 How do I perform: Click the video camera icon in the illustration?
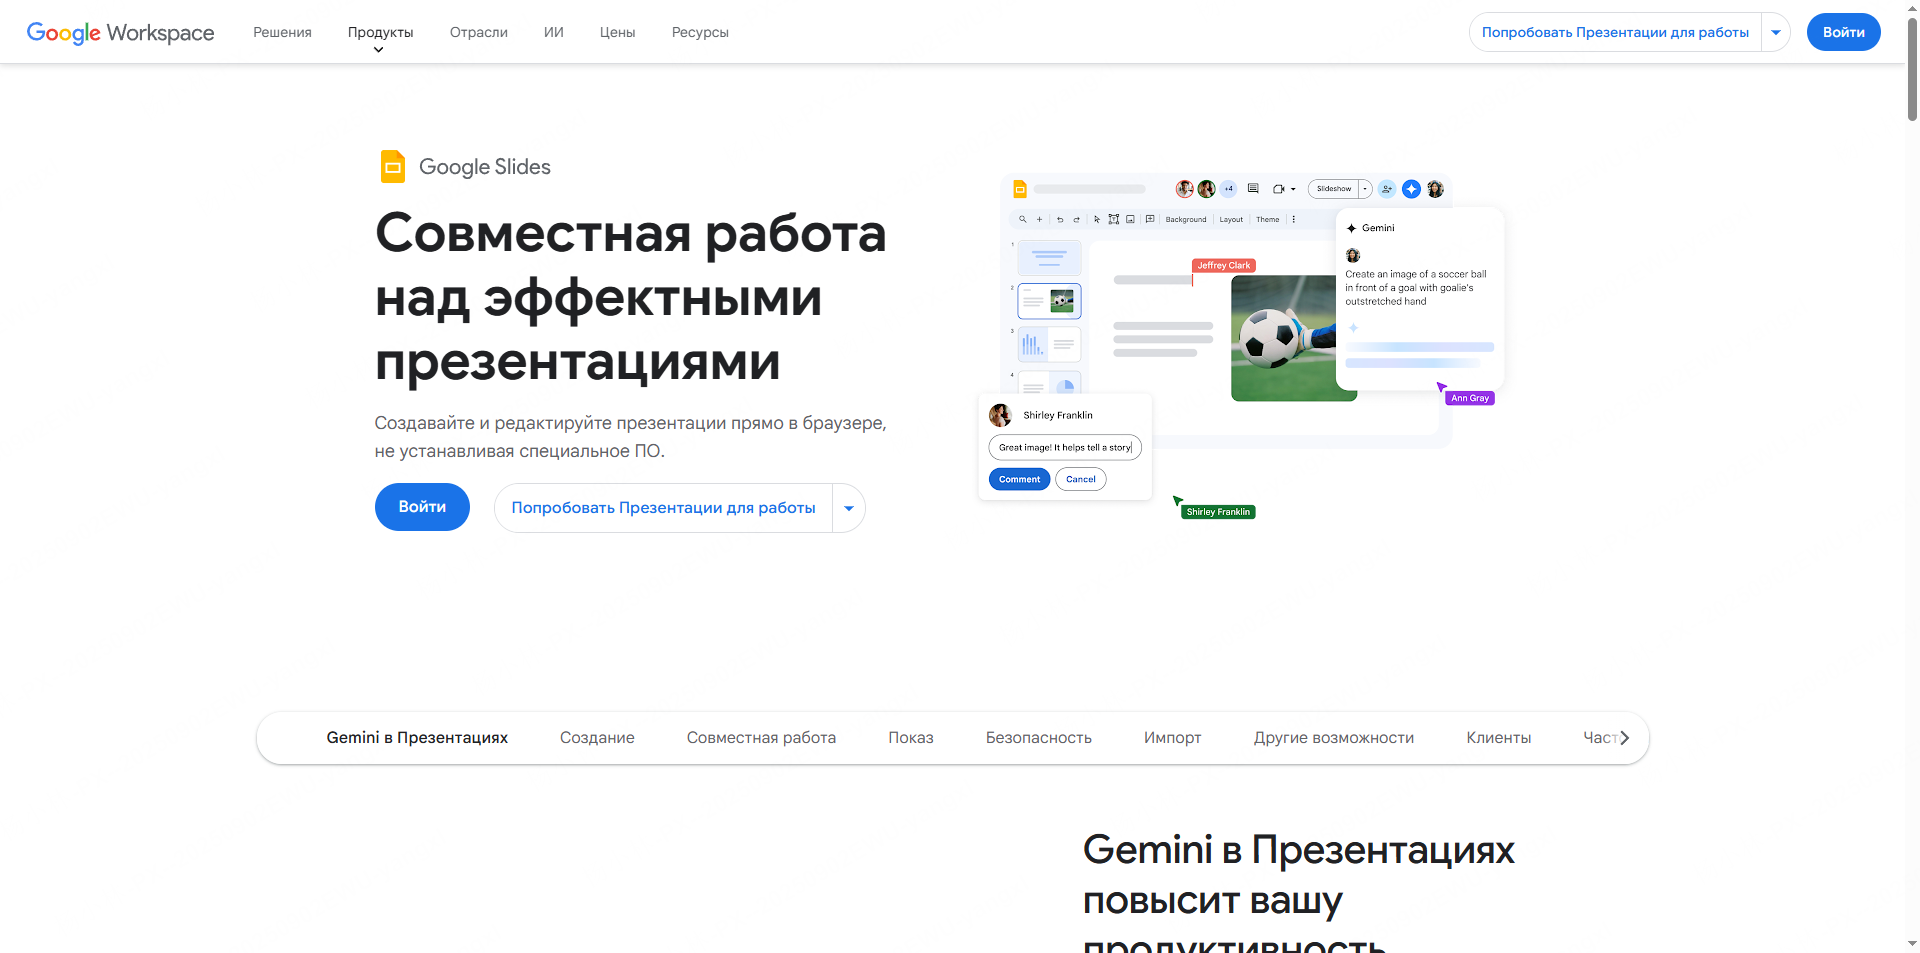tap(1279, 189)
